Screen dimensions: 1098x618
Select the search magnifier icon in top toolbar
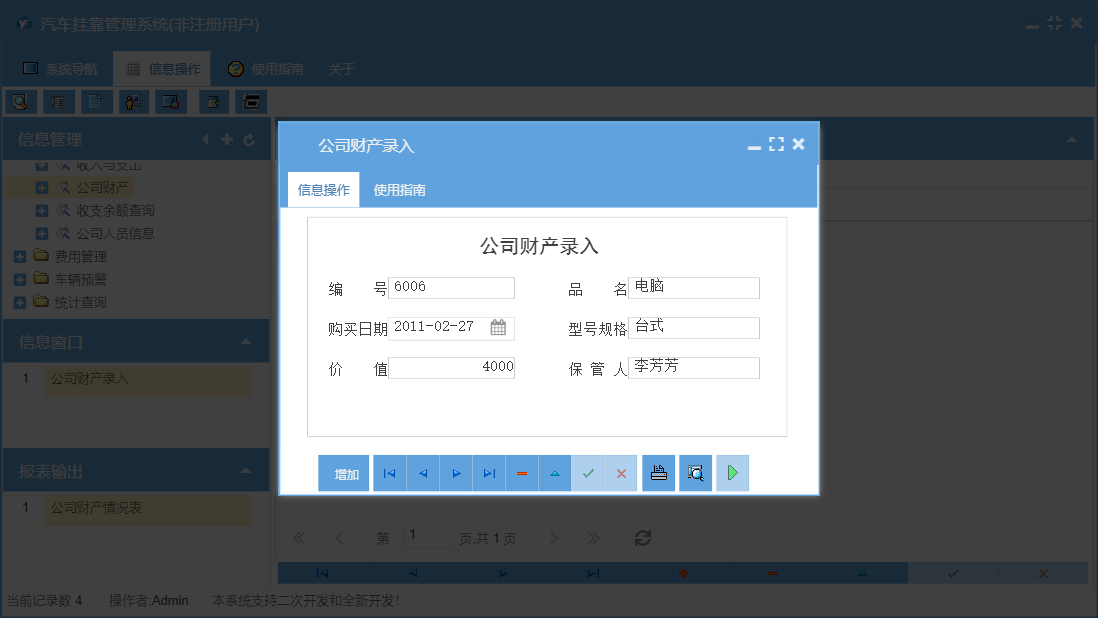(21, 101)
